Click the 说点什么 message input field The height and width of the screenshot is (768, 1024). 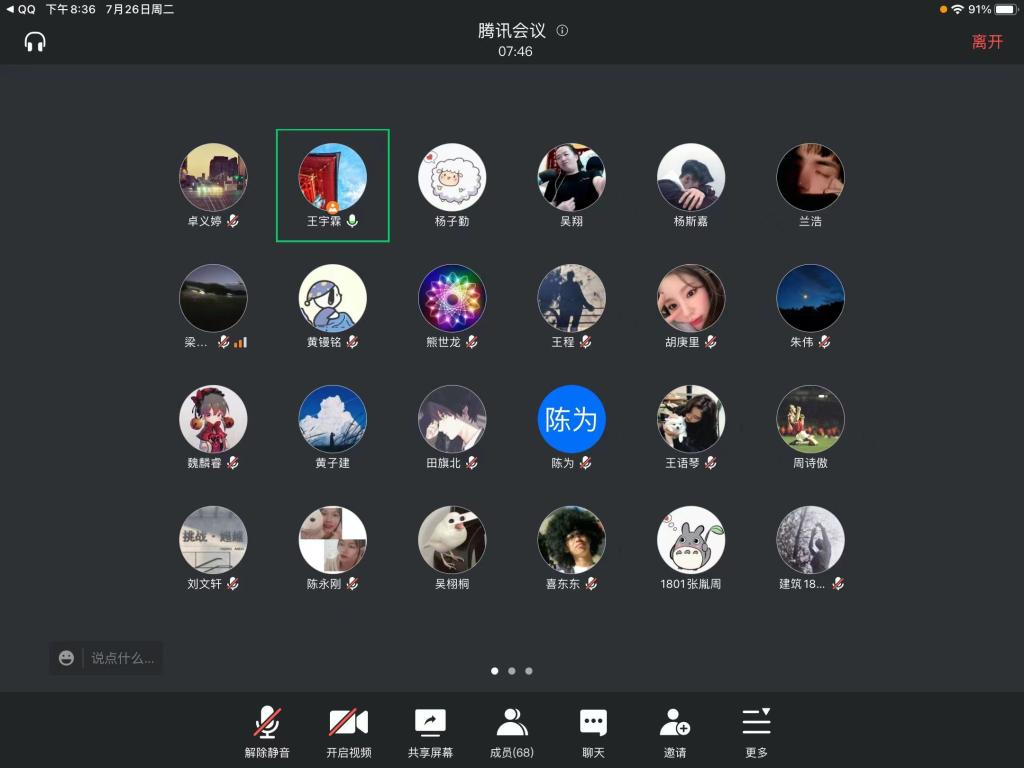point(123,658)
